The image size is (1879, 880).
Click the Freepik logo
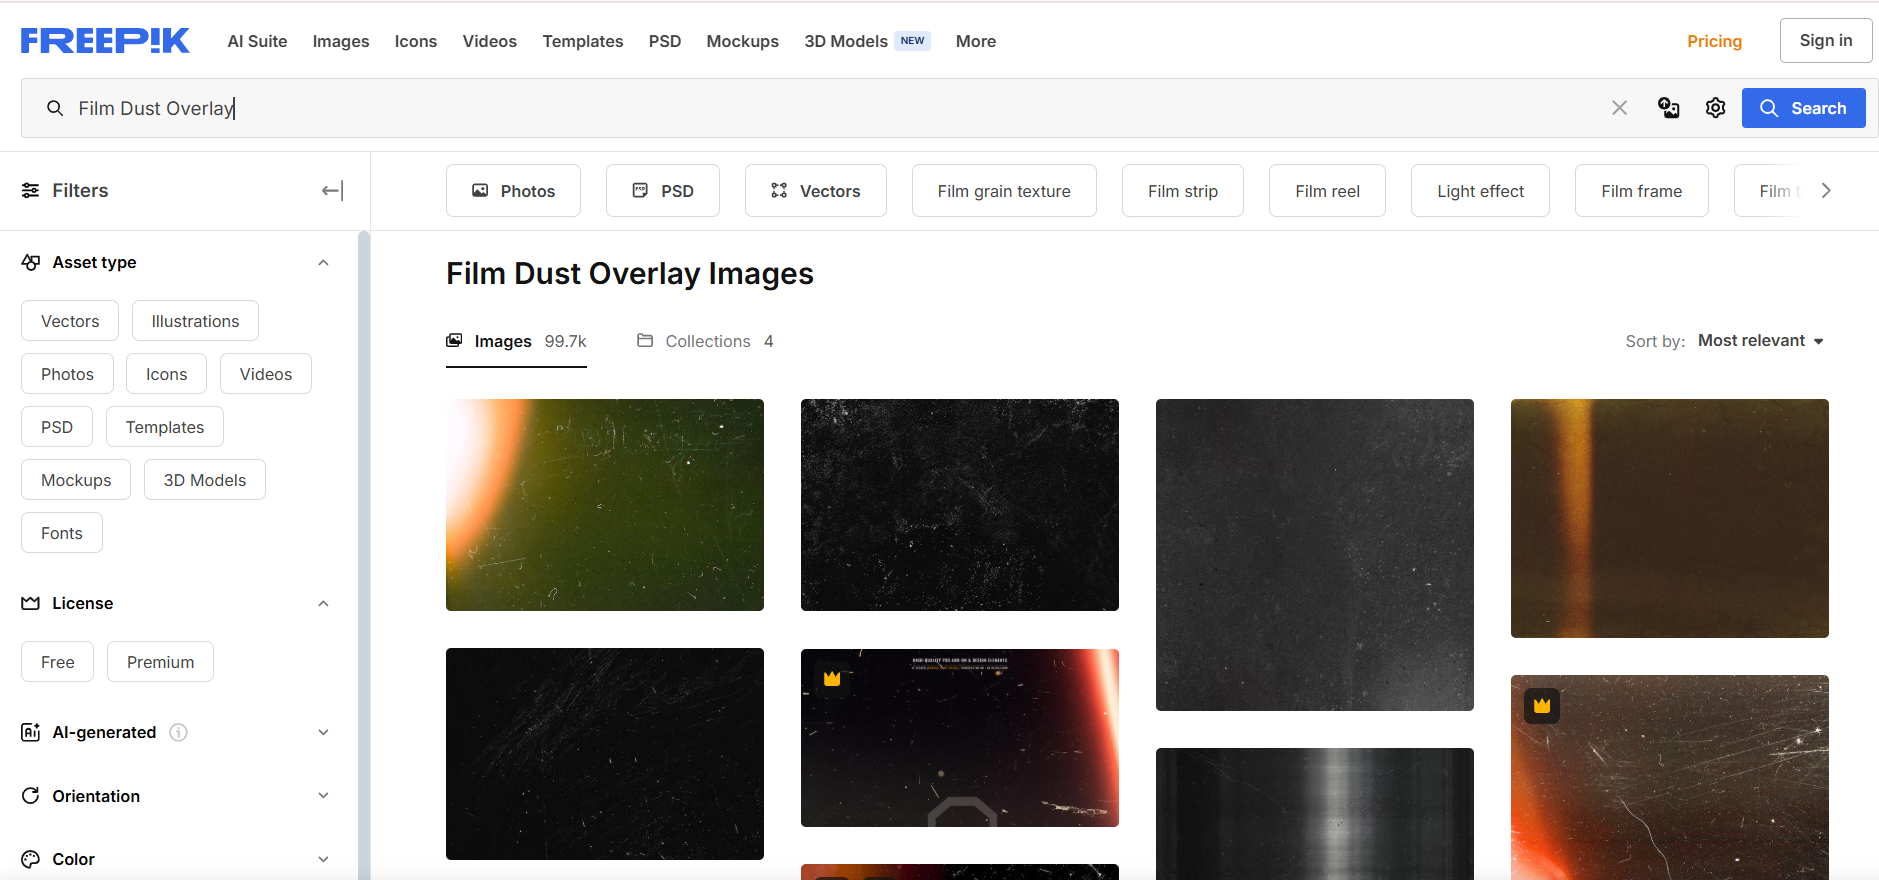click(x=105, y=41)
